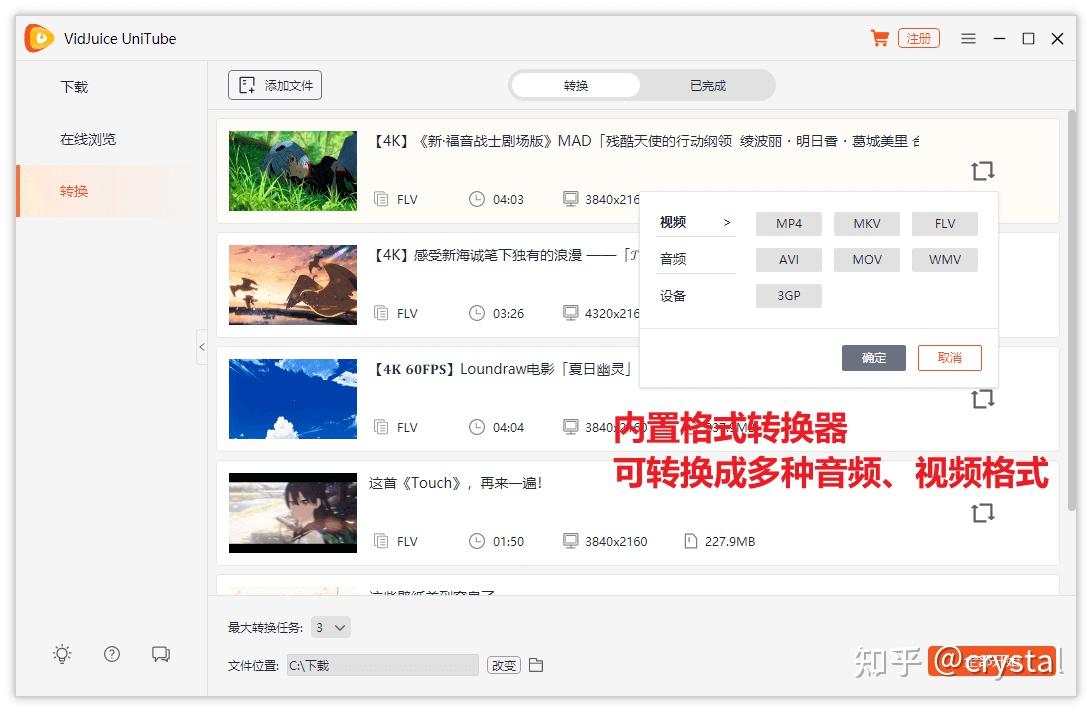Open thumbnail of 新海诚 video
Viewport: 1092px width, 712px height.
click(292, 285)
